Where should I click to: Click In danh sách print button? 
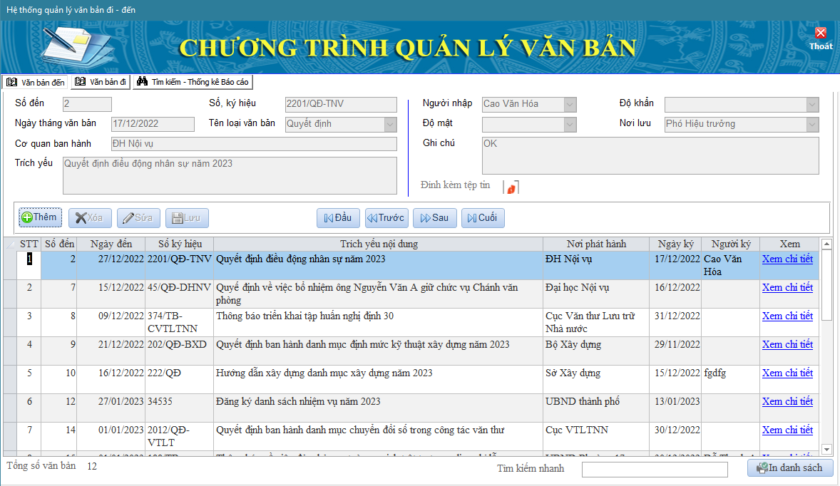pos(789,468)
